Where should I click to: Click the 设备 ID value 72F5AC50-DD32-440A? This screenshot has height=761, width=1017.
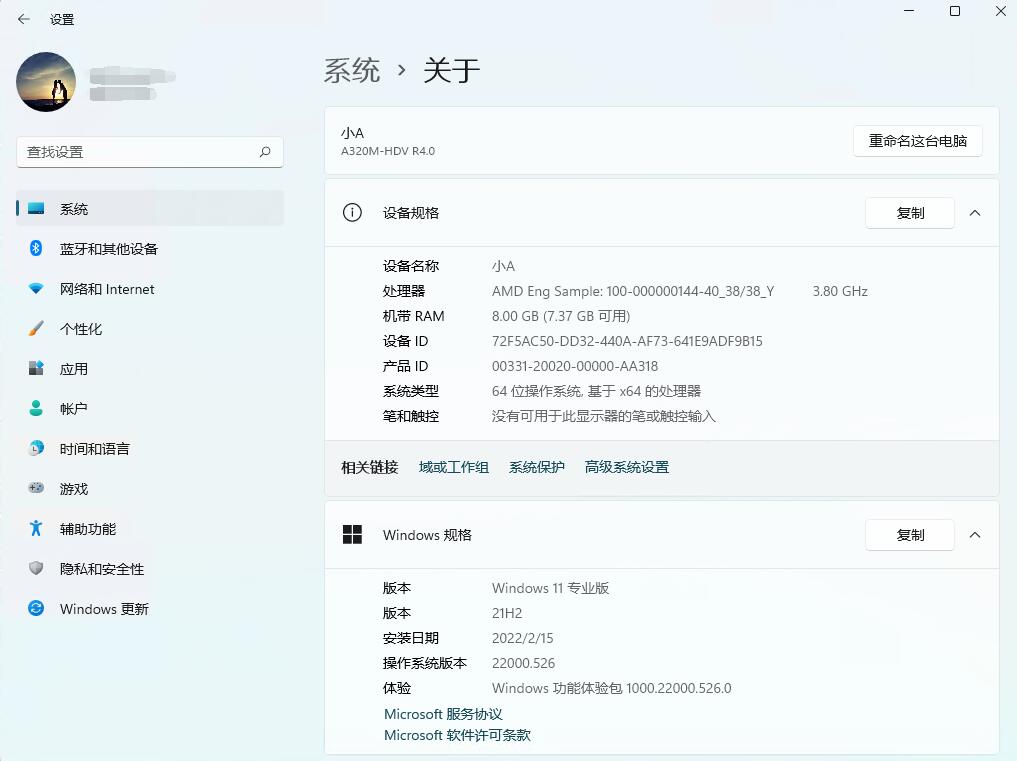[627, 341]
